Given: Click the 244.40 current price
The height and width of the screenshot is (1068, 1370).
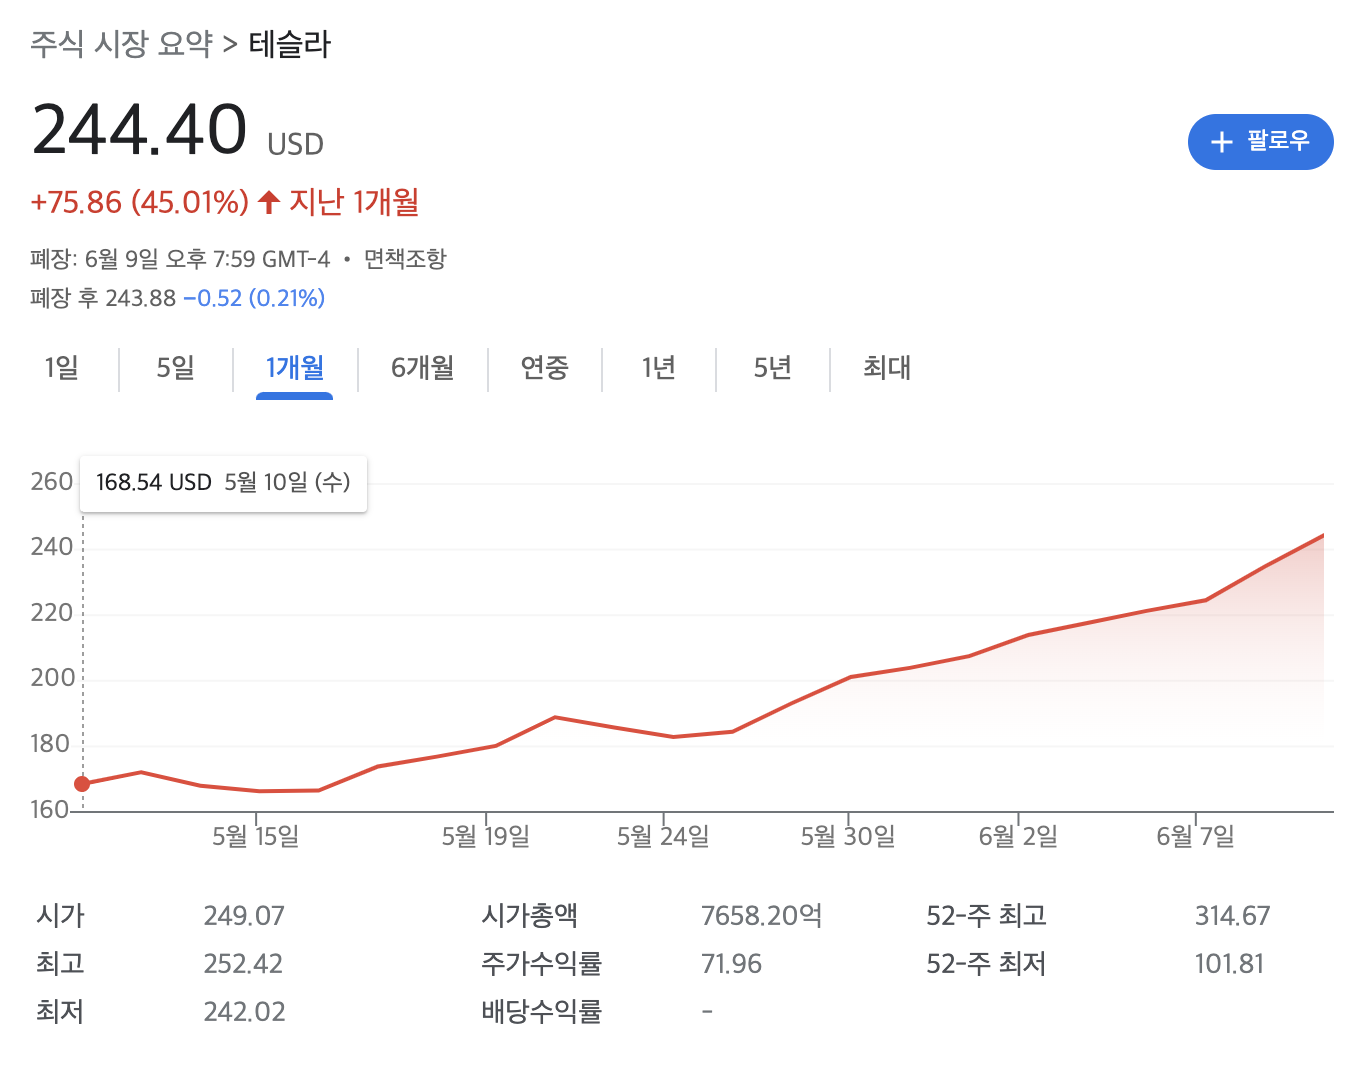Looking at the screenshot, I should 139,130.
